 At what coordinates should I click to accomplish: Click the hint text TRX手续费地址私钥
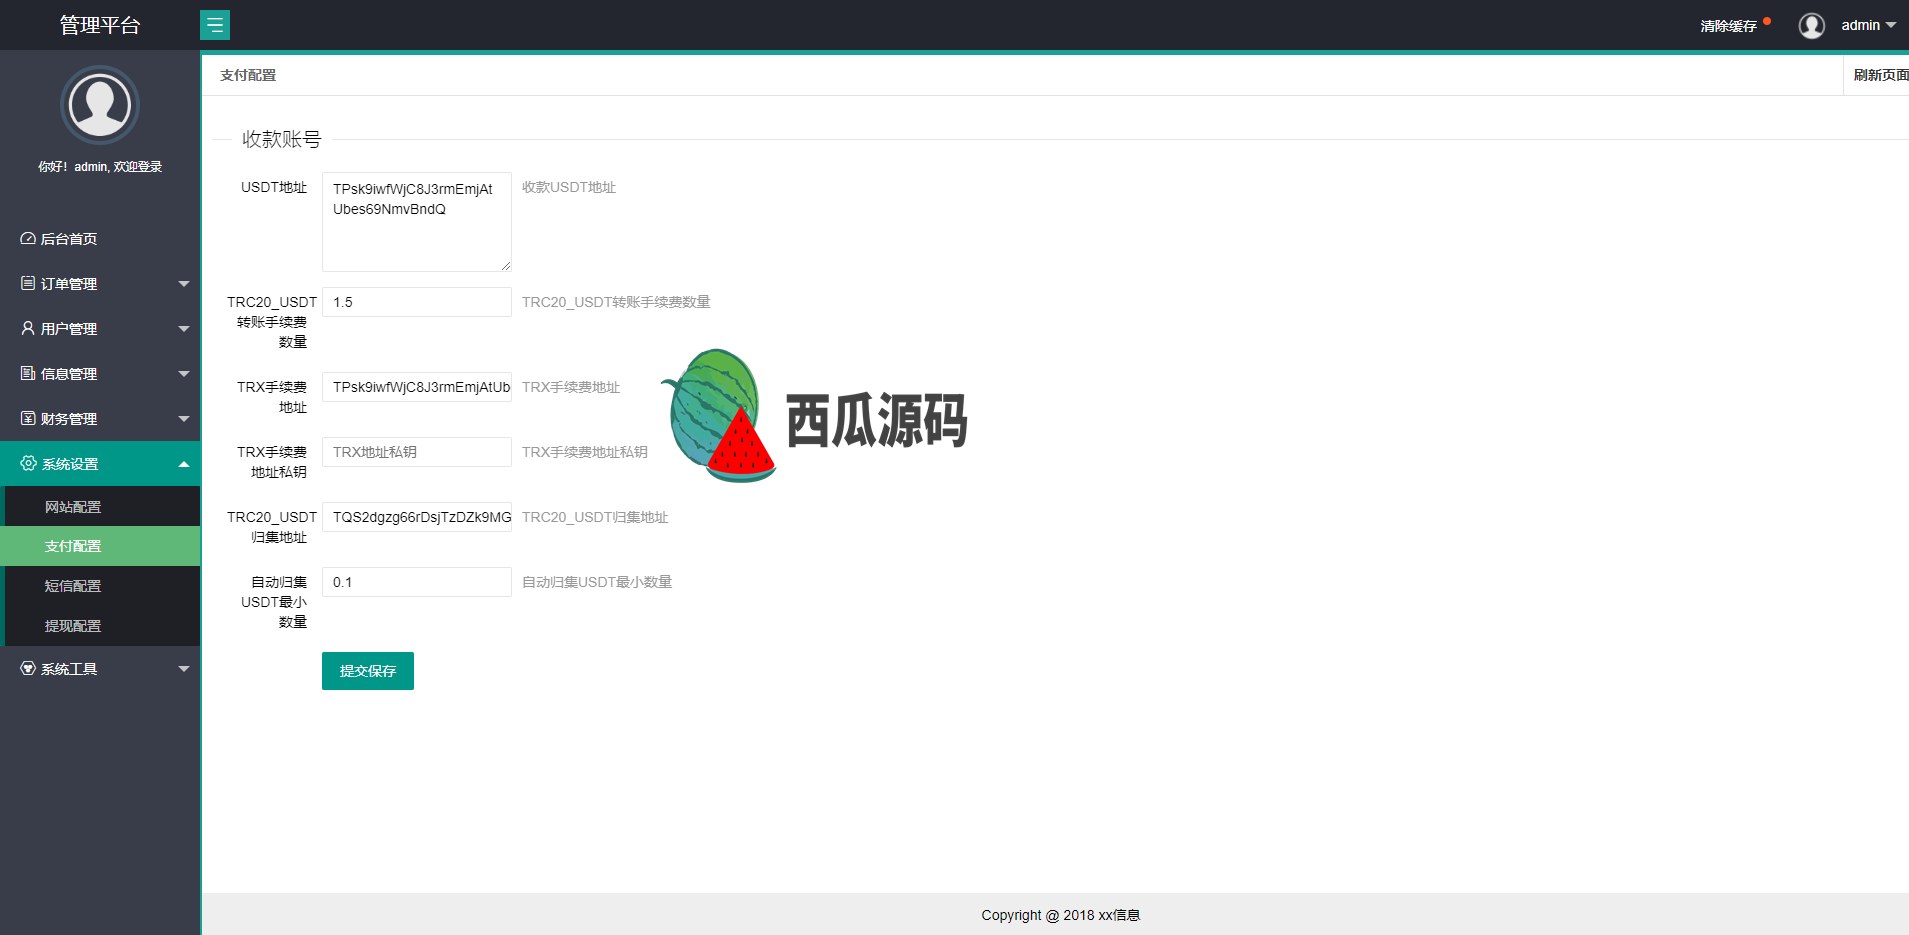(585, 452)
